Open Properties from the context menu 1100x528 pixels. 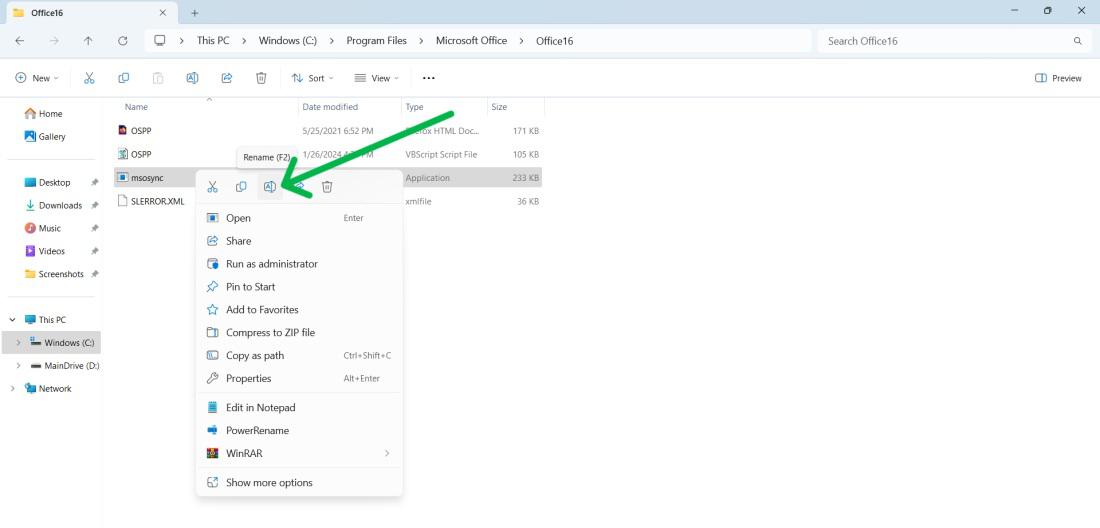click(299, 378)
